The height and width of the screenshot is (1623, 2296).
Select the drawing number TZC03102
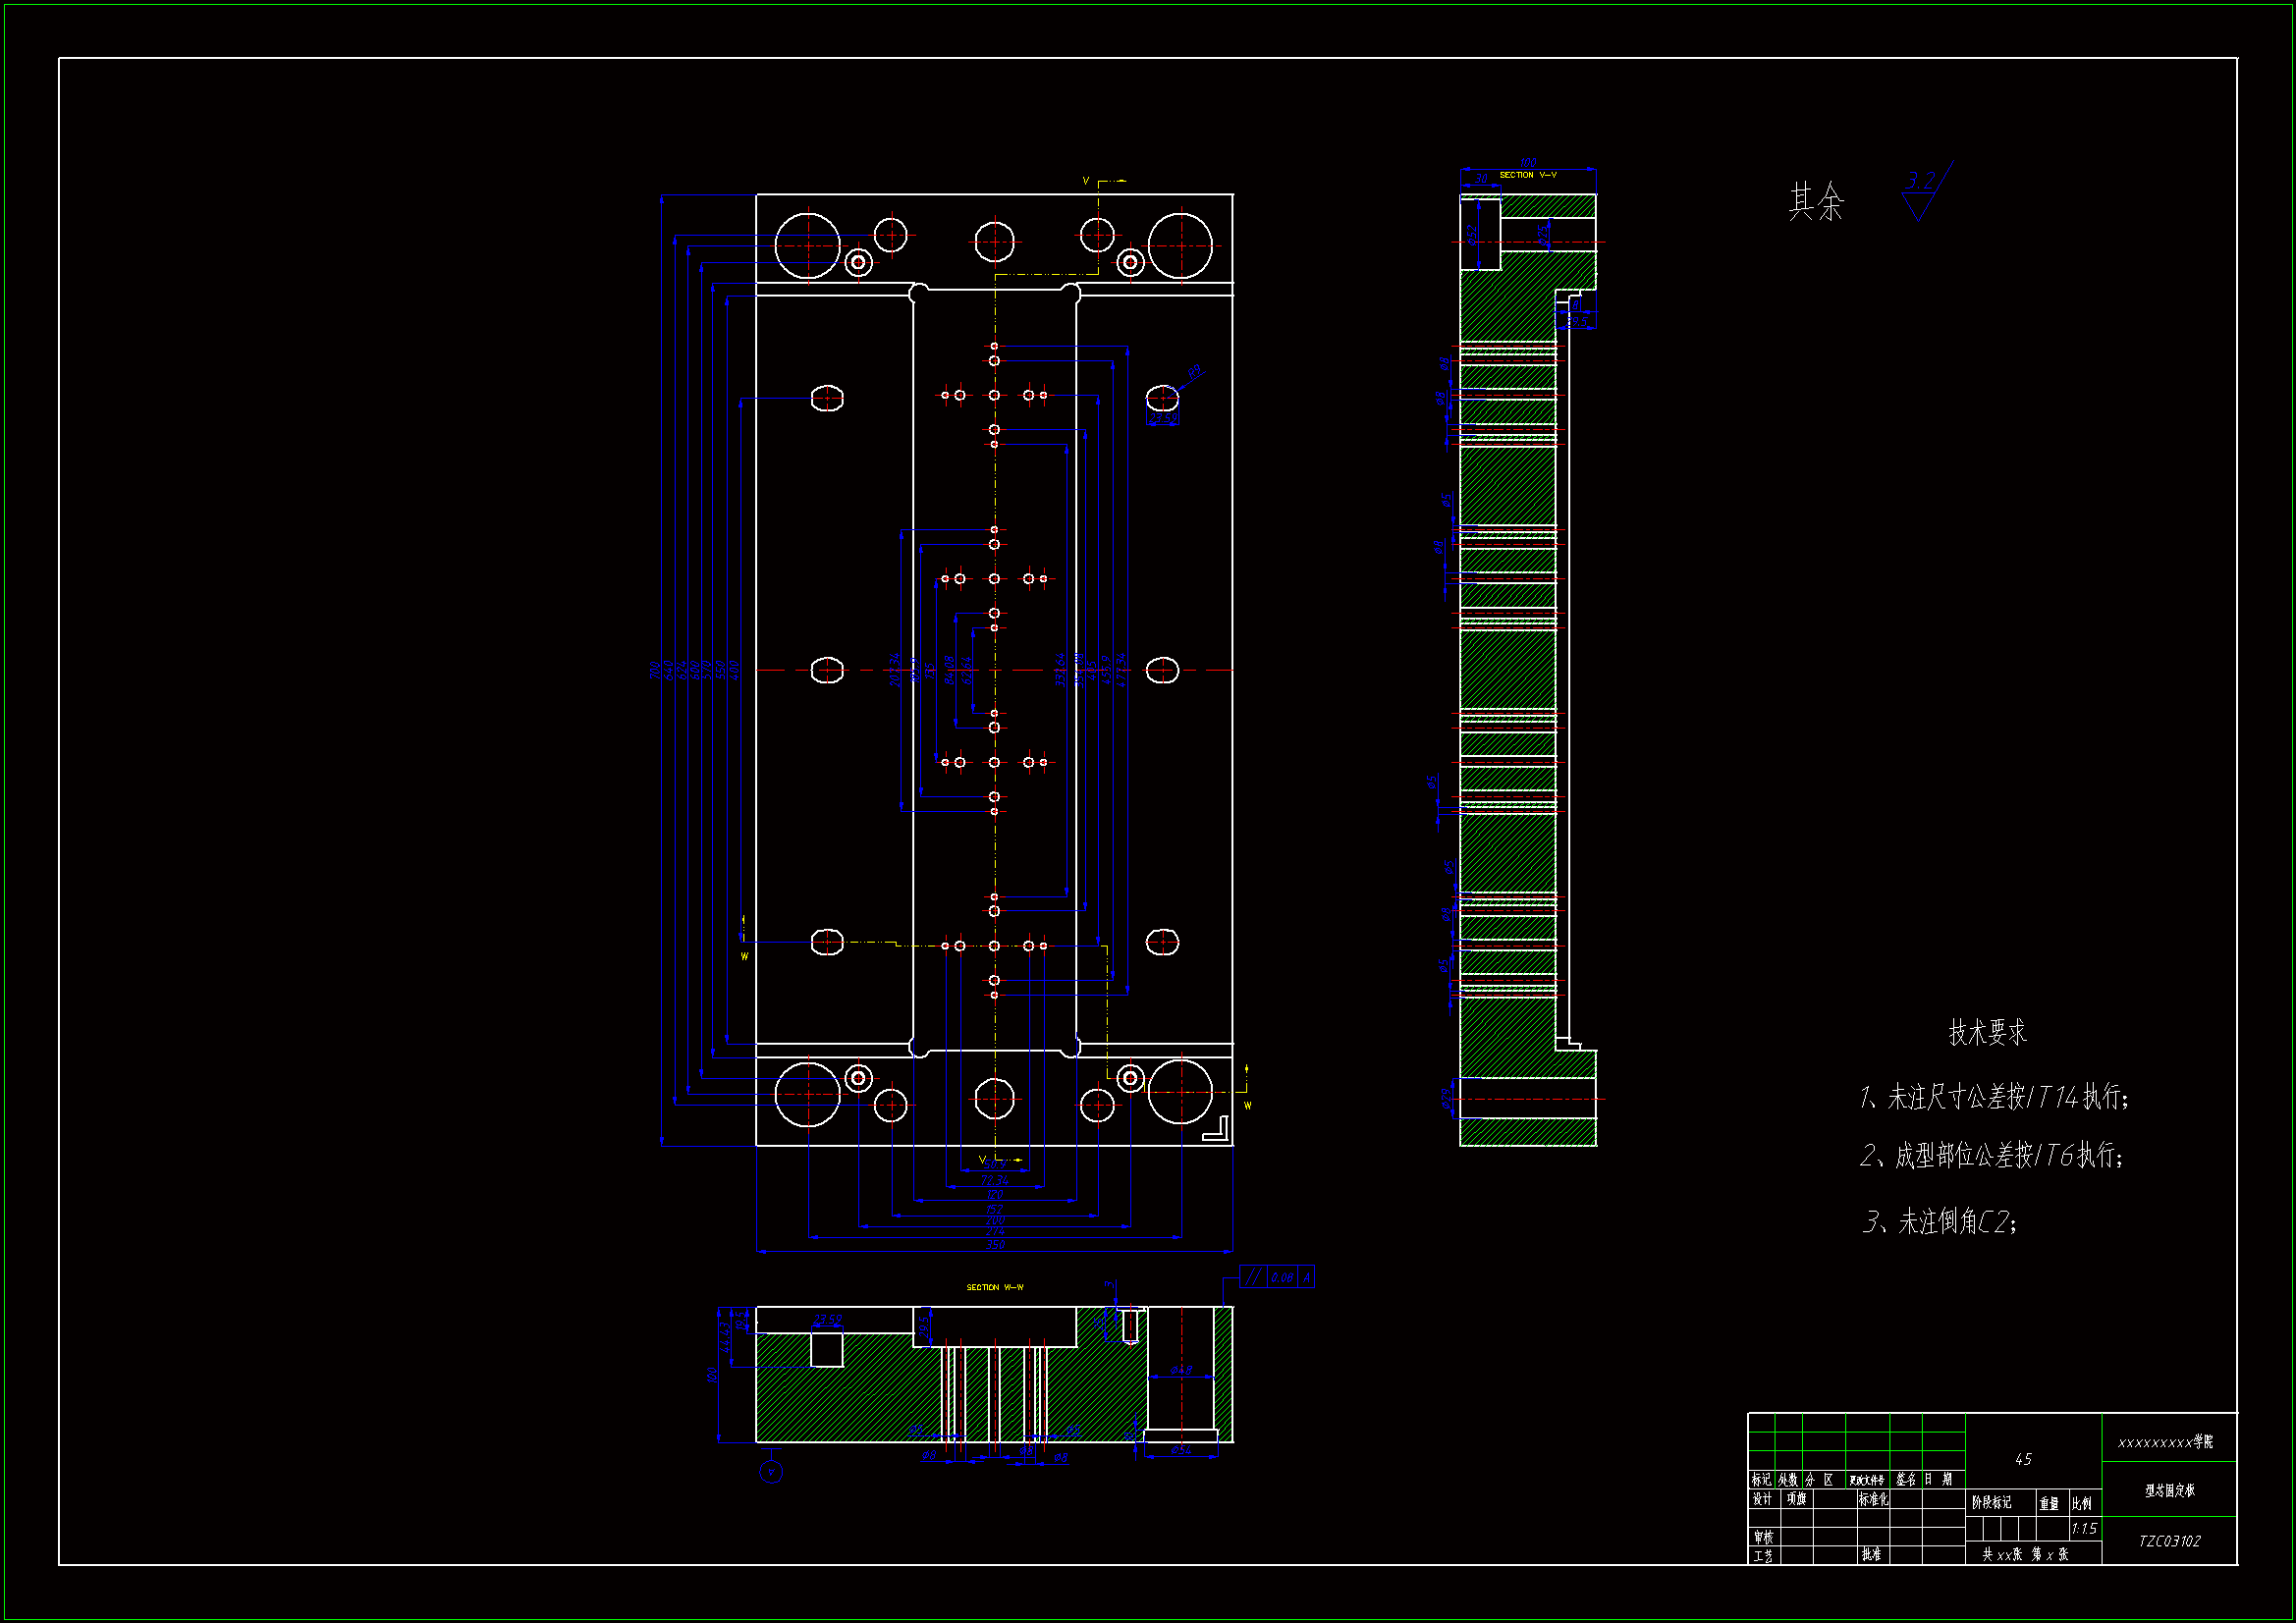tap(2169, 1541)
